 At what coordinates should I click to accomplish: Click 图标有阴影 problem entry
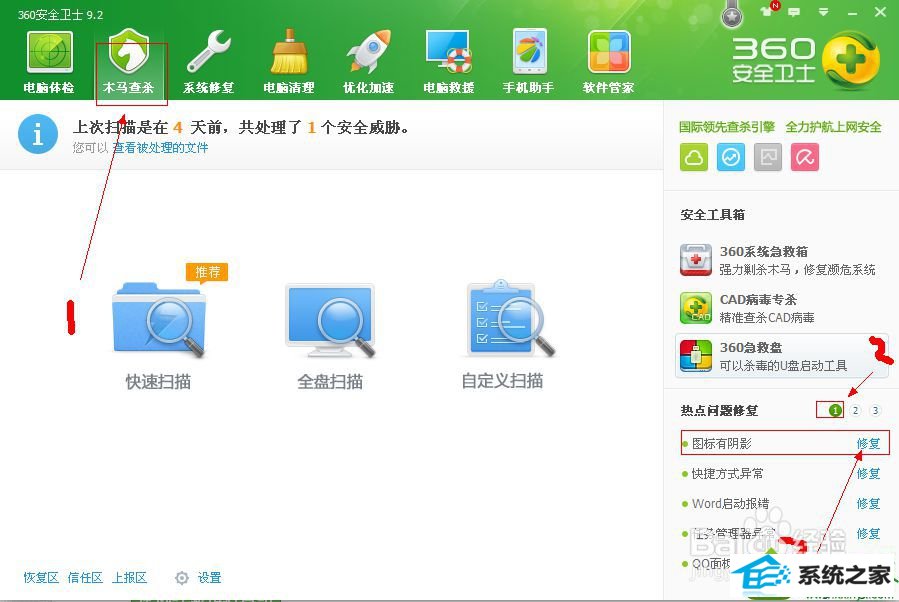(x=721, y=443)
